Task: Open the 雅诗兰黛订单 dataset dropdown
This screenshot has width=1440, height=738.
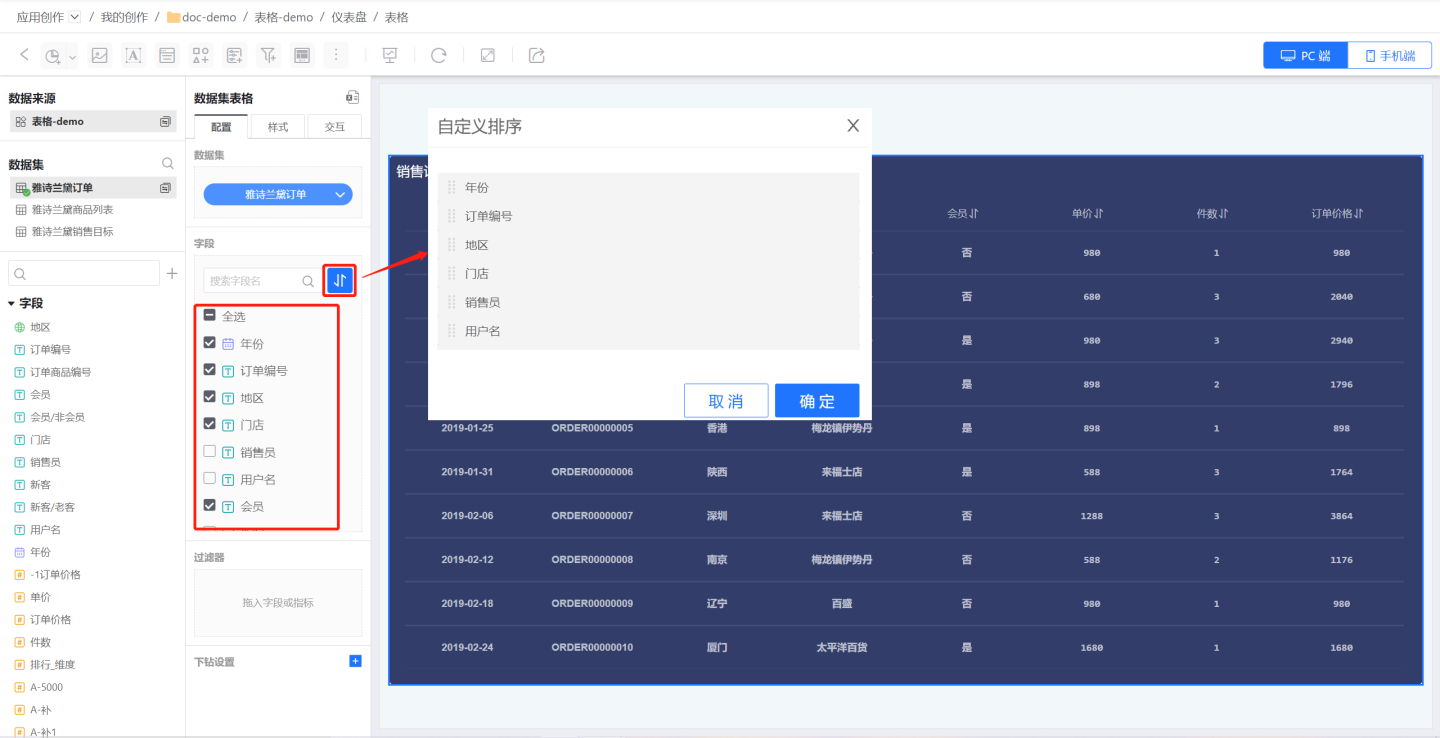Action: coord(278,194)
